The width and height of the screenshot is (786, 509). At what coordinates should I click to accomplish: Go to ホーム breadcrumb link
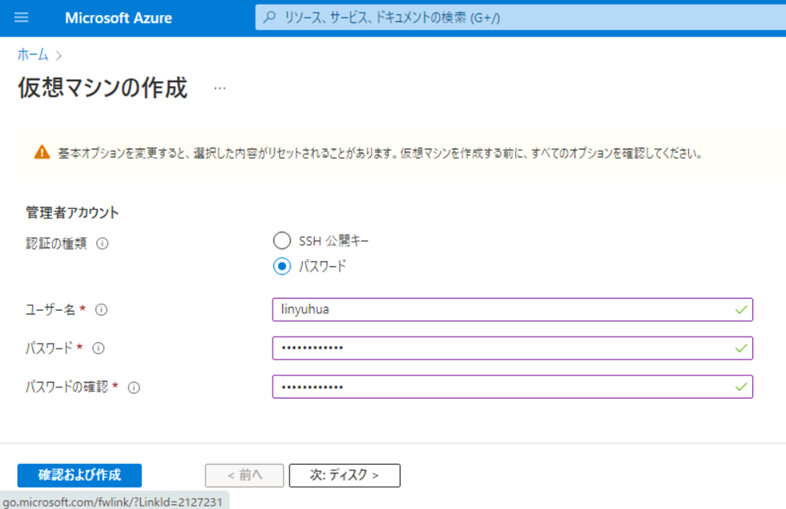33,54
